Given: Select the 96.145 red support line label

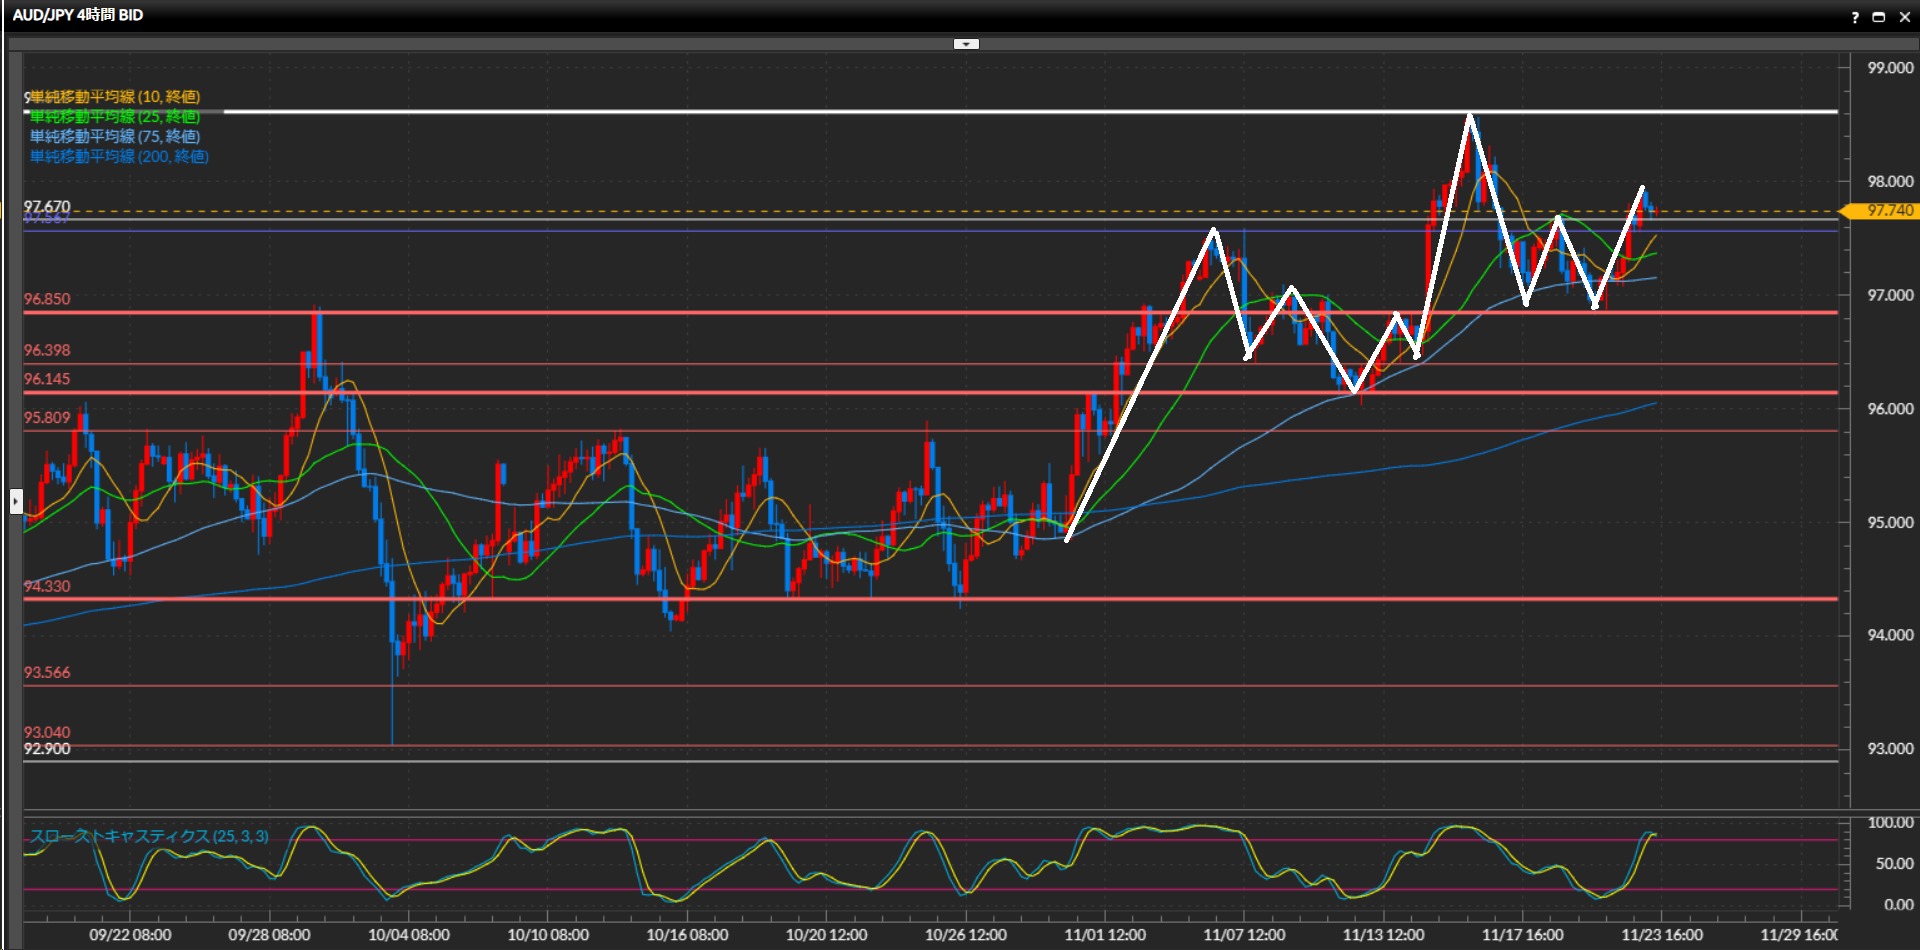Looking at the screenshot, I should tap(47, 379).
